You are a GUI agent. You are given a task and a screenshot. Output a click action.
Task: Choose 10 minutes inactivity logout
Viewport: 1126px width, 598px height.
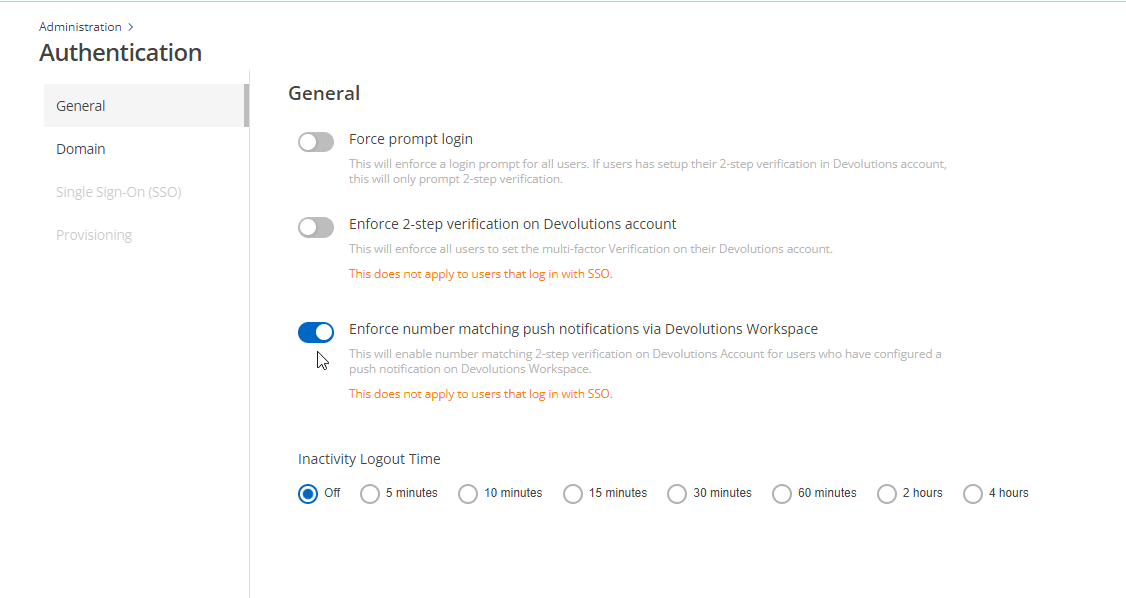[468, 493]
